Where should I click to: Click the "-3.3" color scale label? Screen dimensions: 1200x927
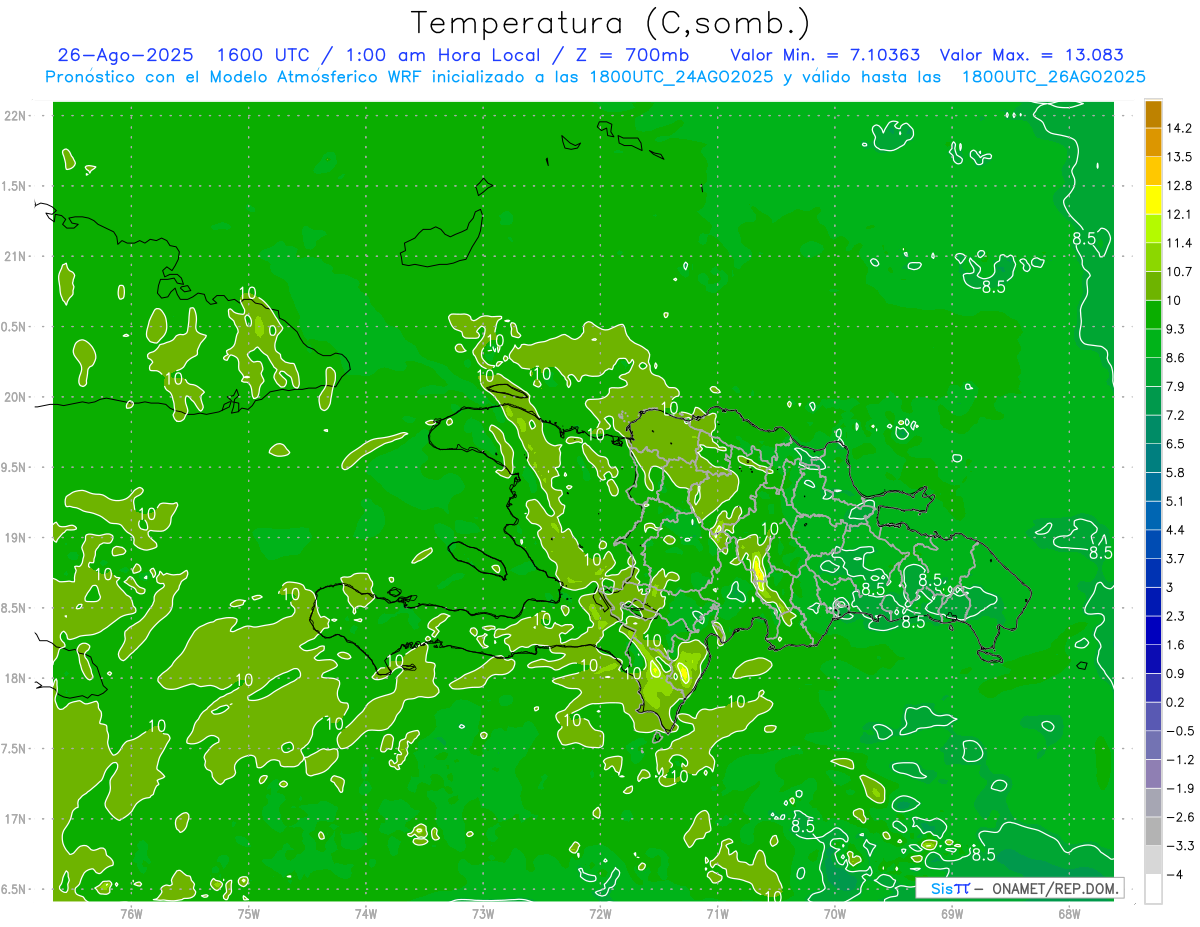click(1180, 846)
